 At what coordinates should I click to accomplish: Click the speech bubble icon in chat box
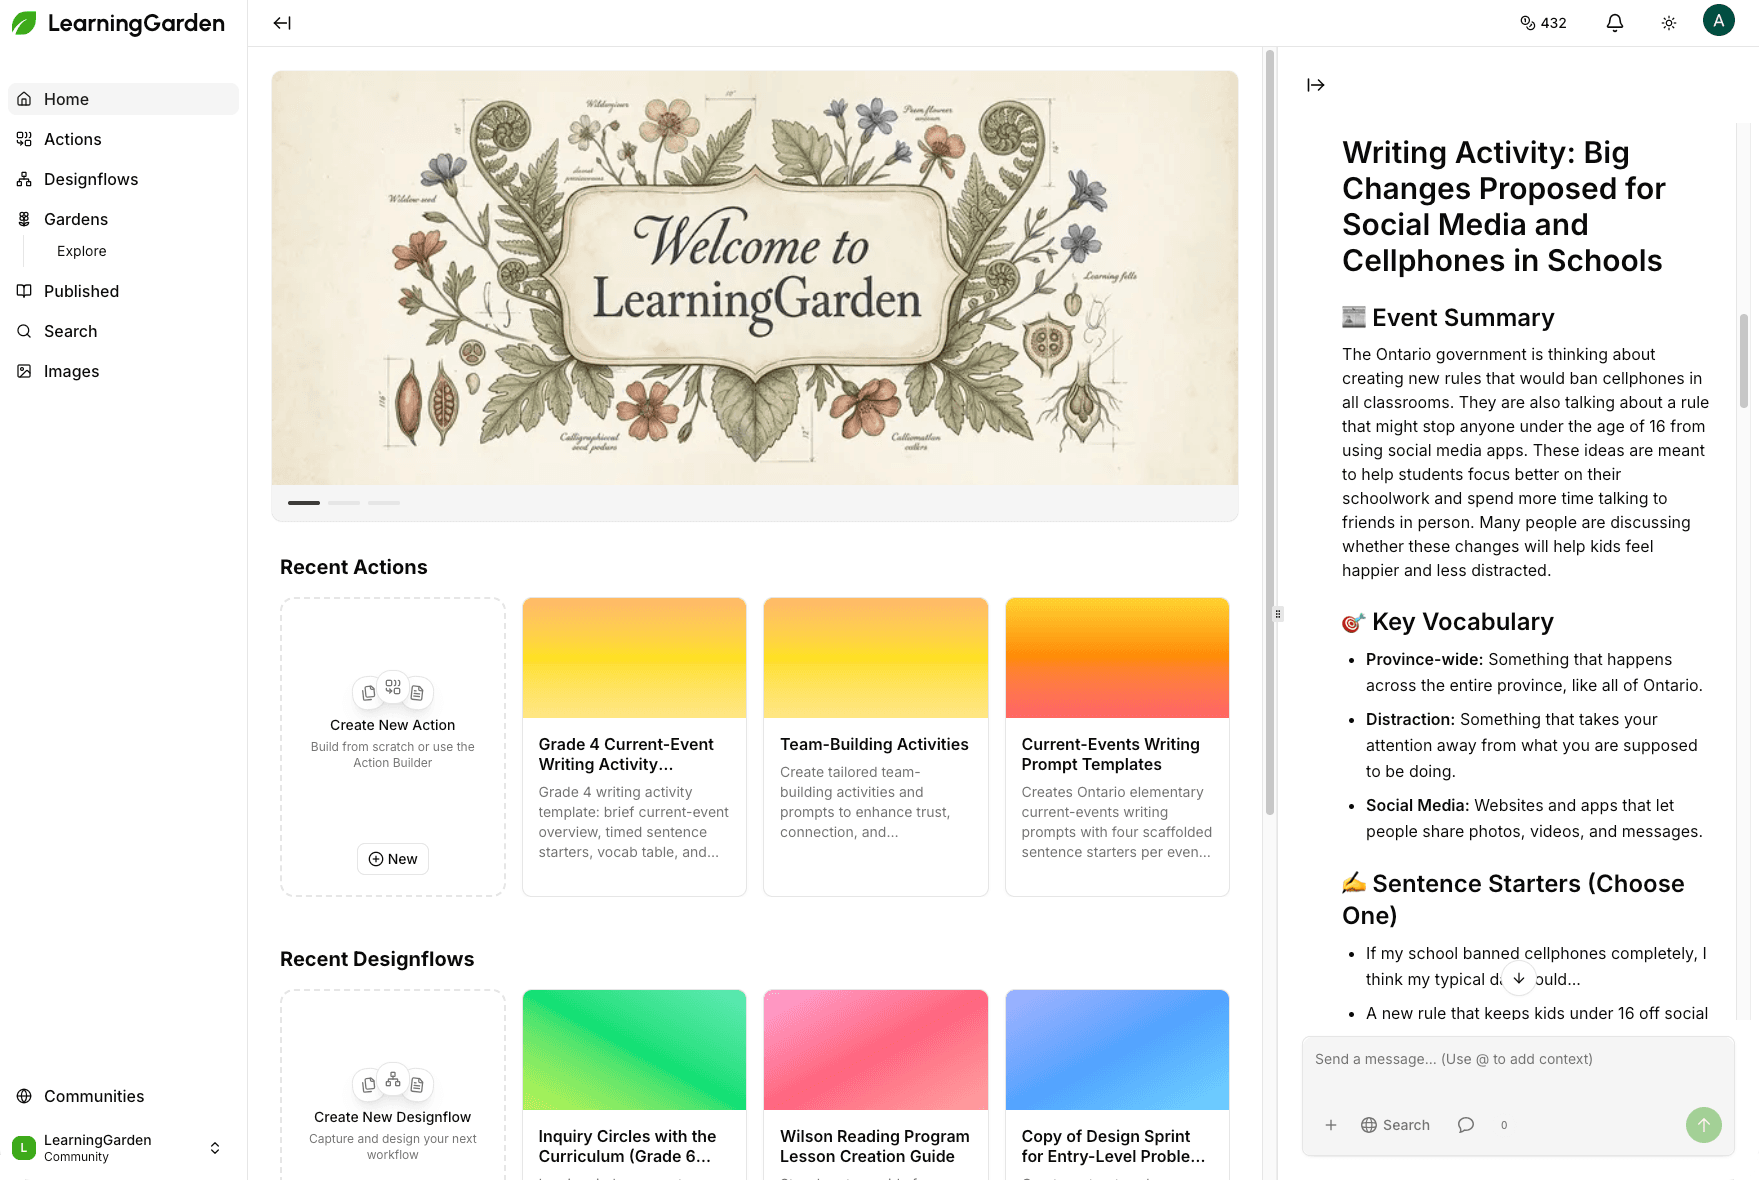(1466, 1125)
